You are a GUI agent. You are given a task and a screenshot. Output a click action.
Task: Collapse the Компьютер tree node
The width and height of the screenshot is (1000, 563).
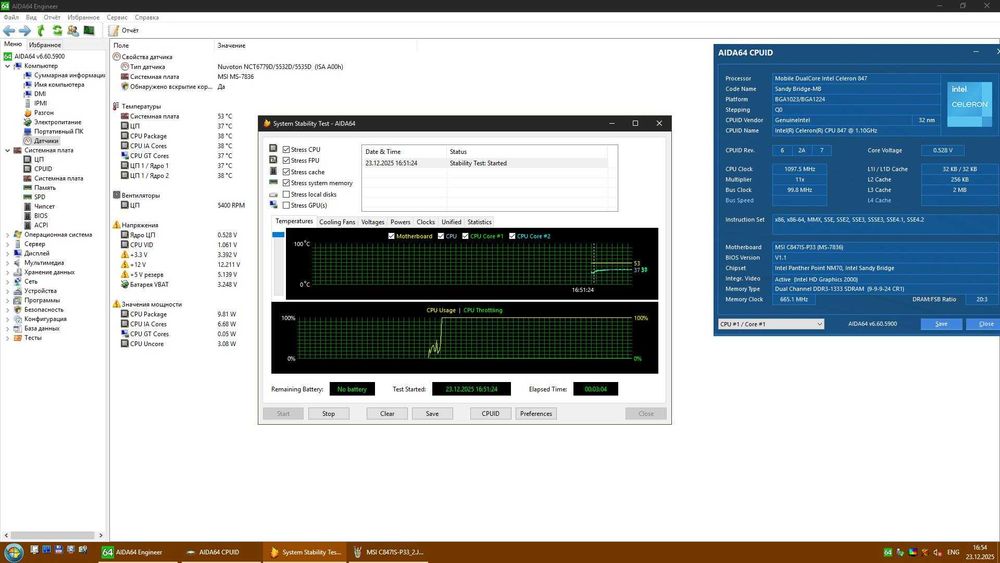pyautogui.click(x=8, y=66)
